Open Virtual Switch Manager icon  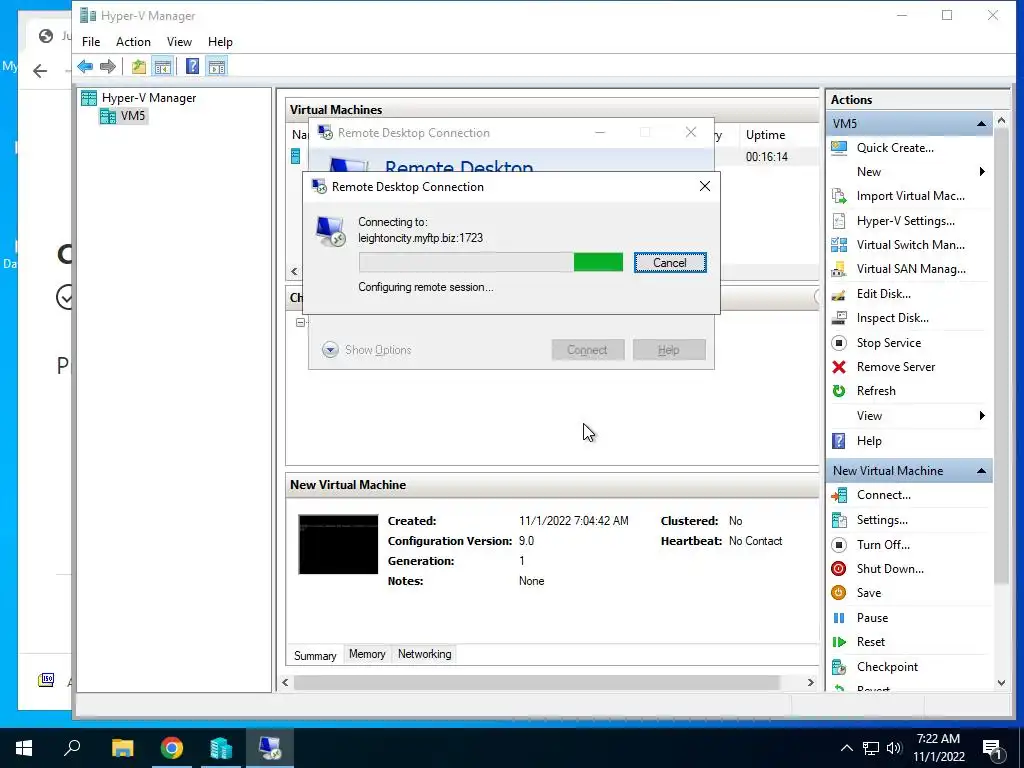tap(839, 245)
